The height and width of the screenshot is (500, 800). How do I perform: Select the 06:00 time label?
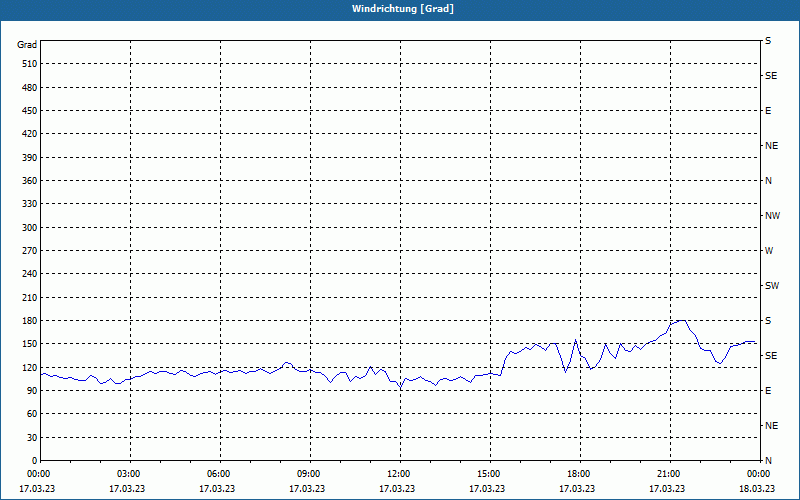[x=220, y=474]
